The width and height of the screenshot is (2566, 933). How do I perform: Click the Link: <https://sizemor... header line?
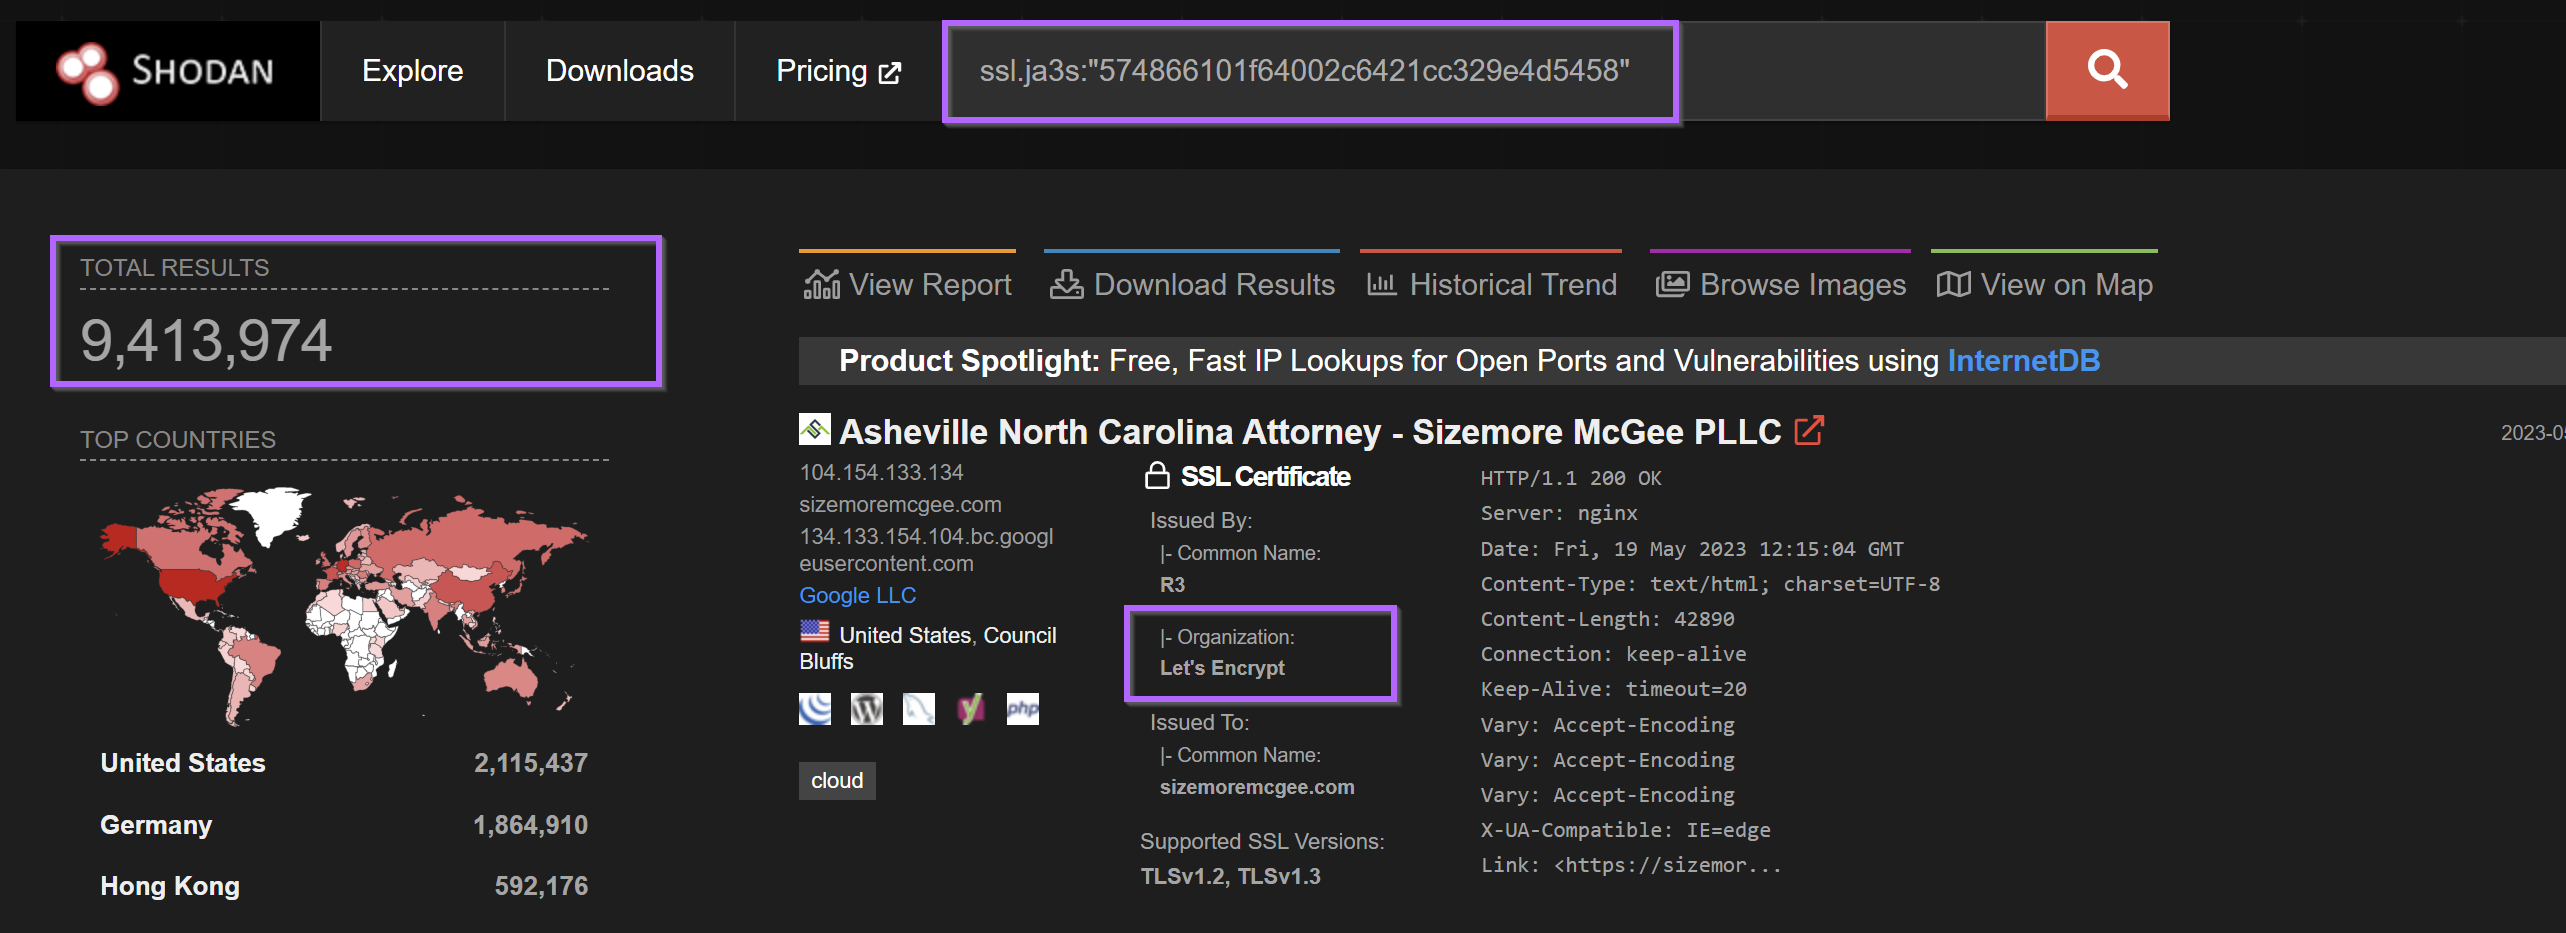(1631, 865)
